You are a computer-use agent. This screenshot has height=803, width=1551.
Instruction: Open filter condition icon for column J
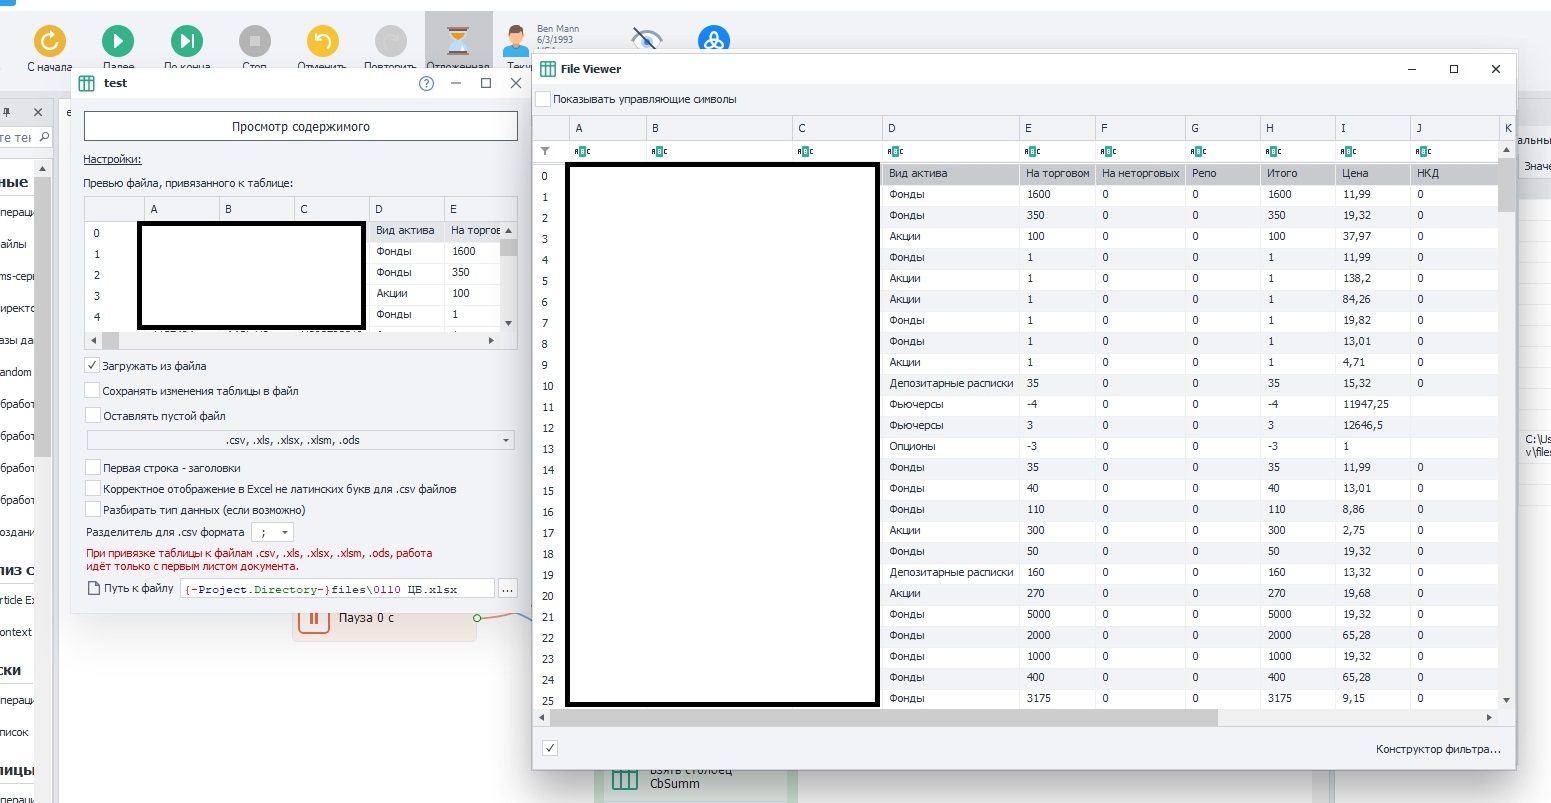tap(1424, 151)
